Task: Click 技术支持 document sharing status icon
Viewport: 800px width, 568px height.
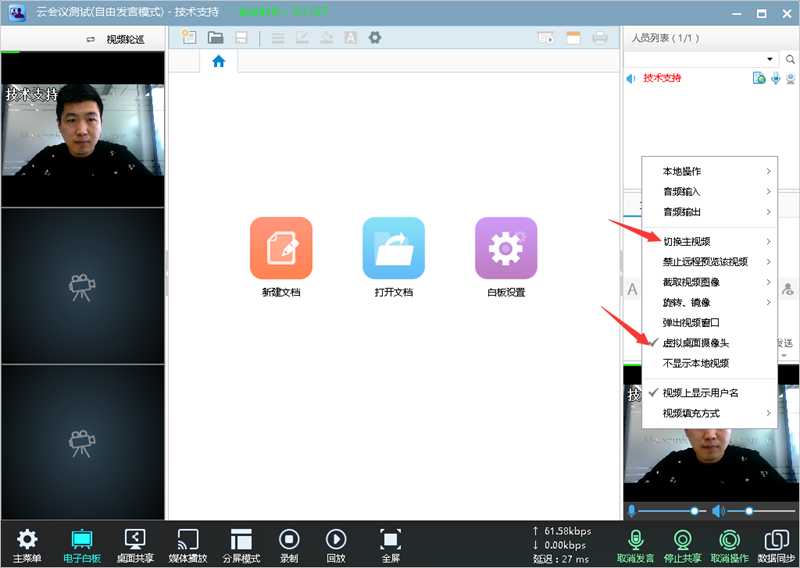Action: tap(759, 78)
